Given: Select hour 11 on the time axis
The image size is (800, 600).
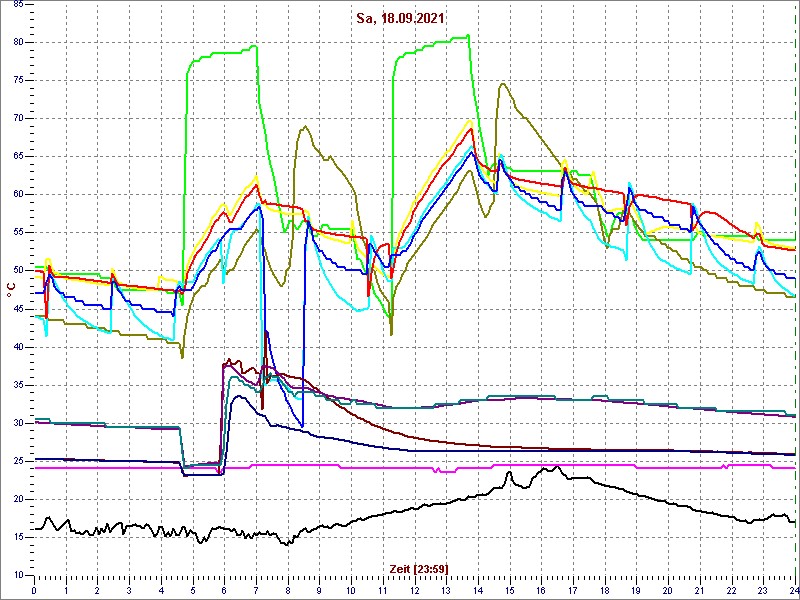Looking at the screenshot, I should [x=383, y=590].
